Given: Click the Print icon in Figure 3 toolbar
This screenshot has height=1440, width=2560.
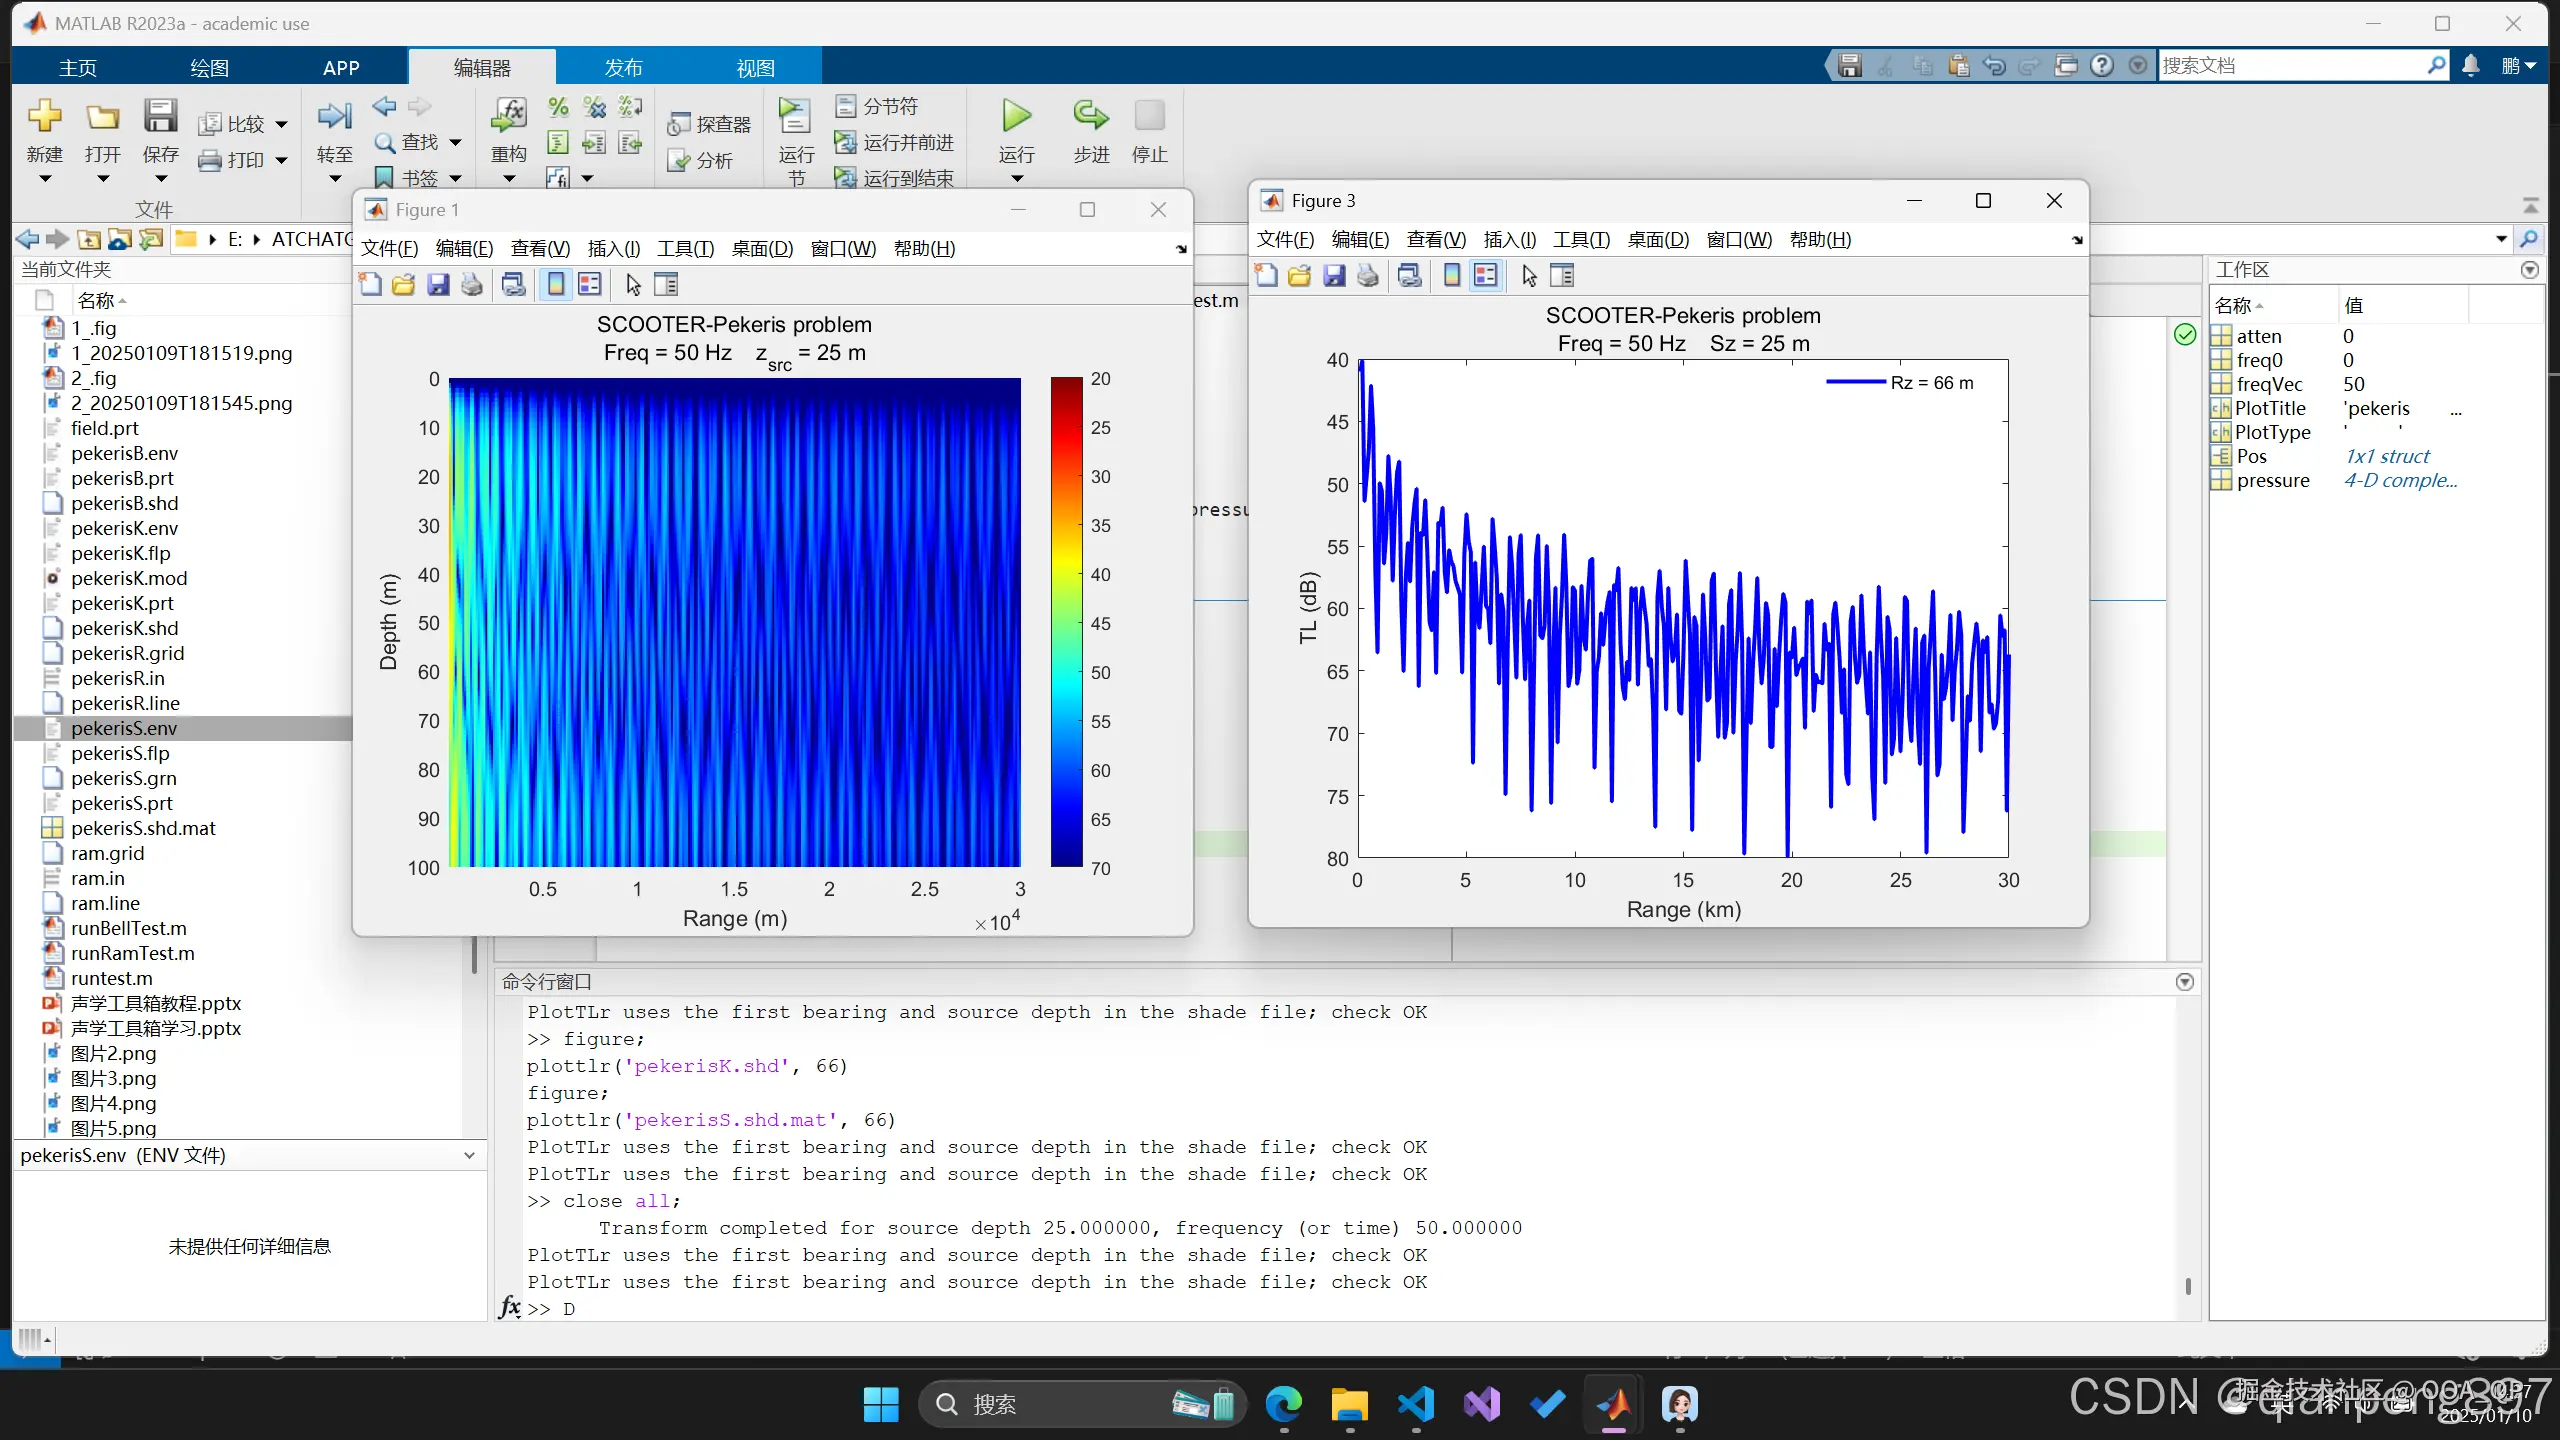Looking at the screenshot, I should click(x=1368, y=276).
